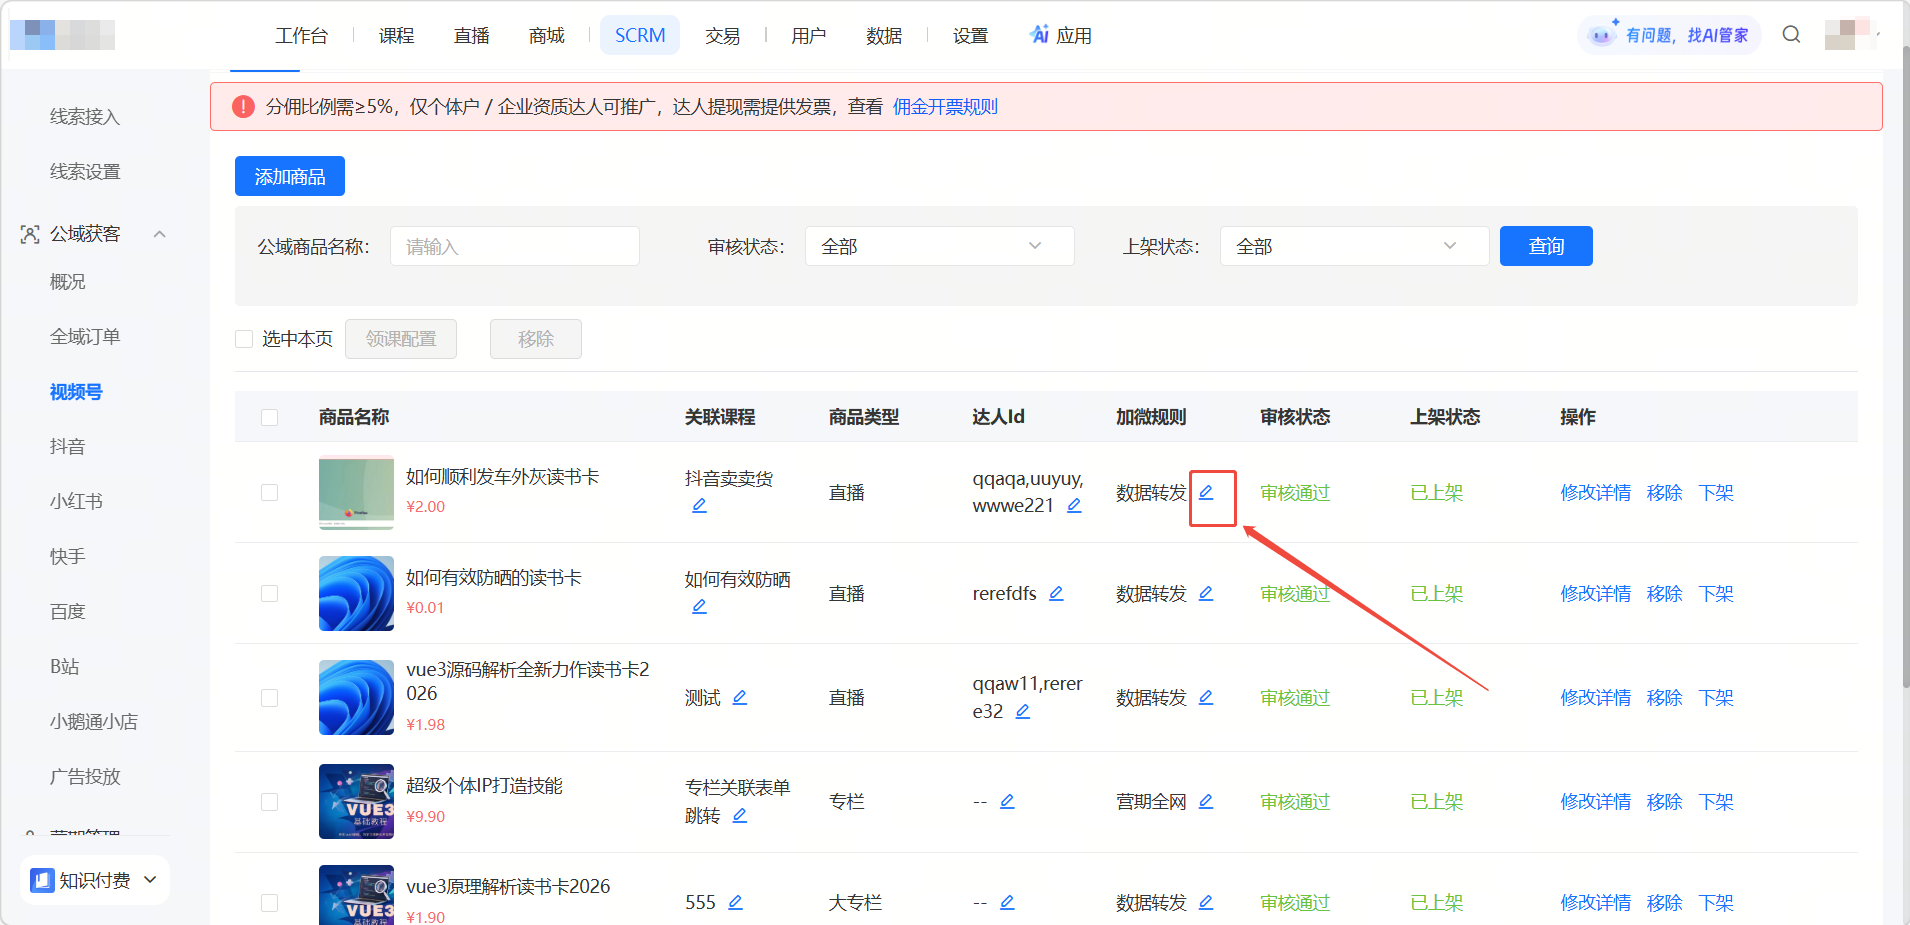Click the 查询 button
The height and width of the screenshot is (925, 1910).
[1546, 246]
